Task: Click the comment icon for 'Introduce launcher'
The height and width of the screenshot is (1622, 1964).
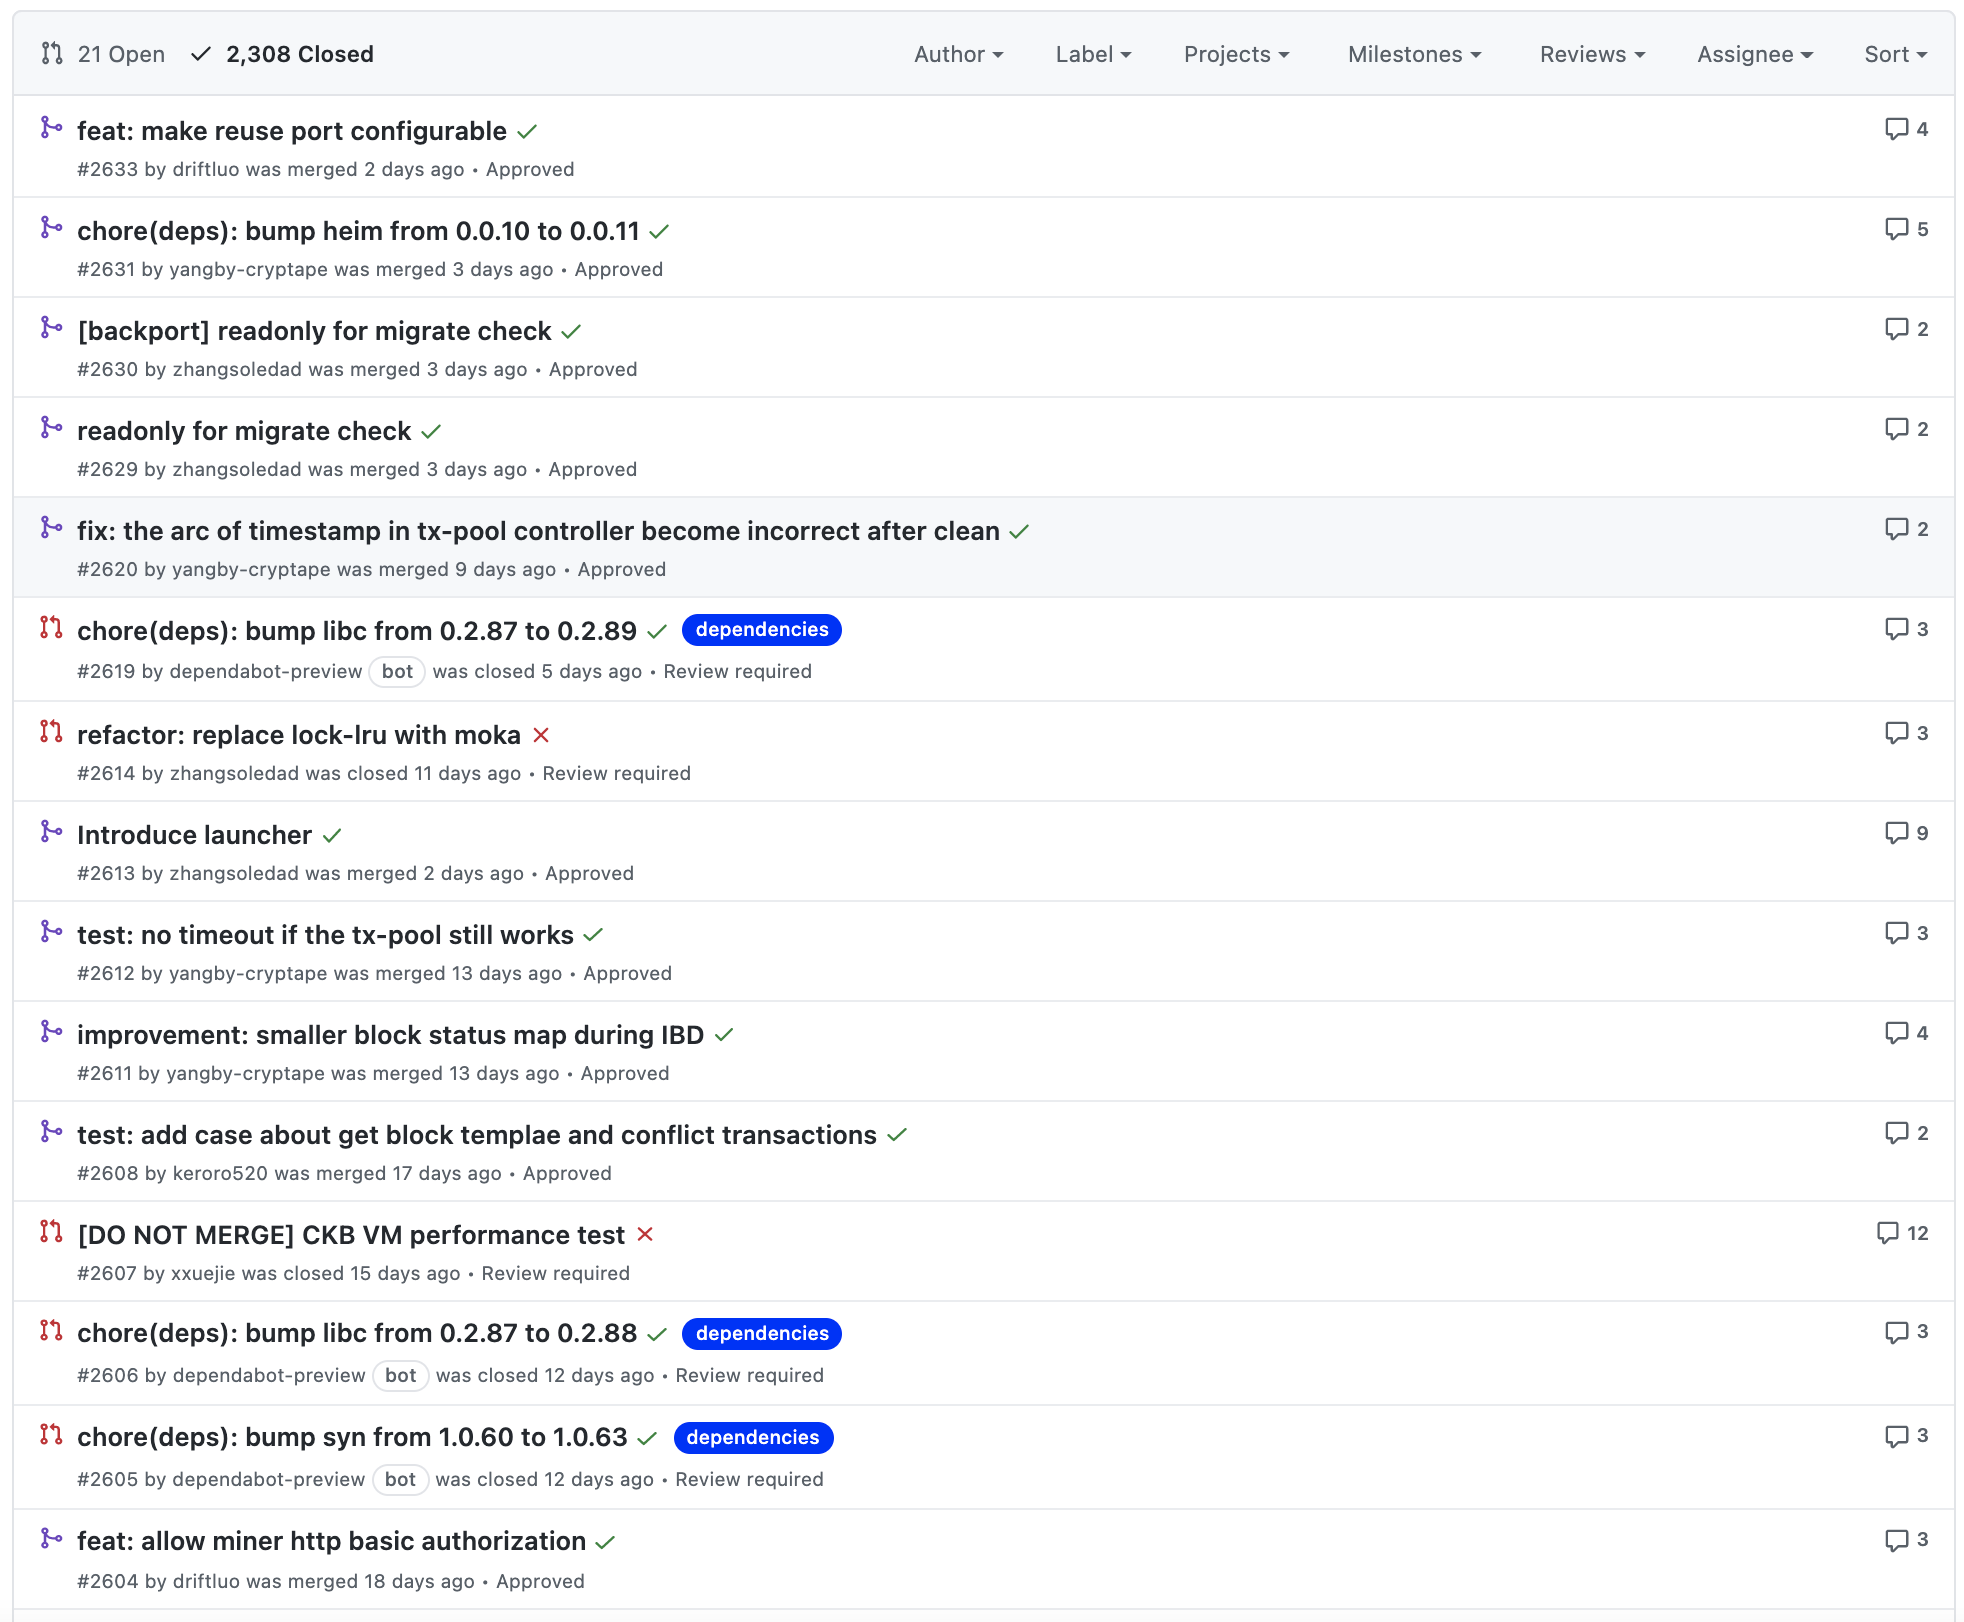Action: coord(1896,833)
